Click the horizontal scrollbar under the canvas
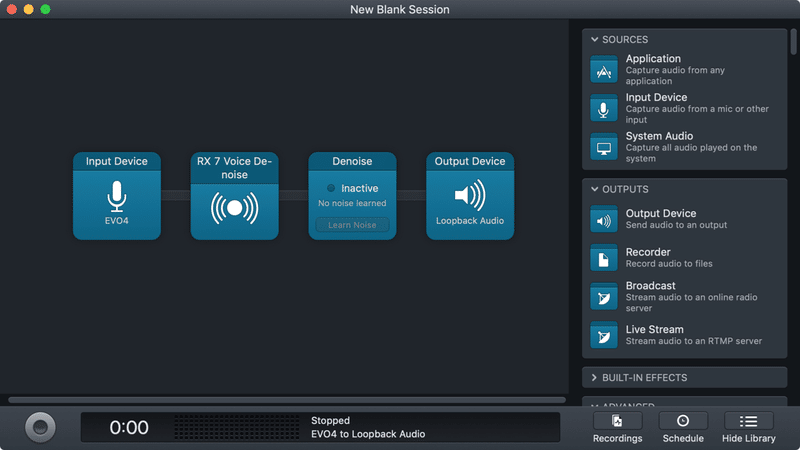 click(x=287, y=400)
